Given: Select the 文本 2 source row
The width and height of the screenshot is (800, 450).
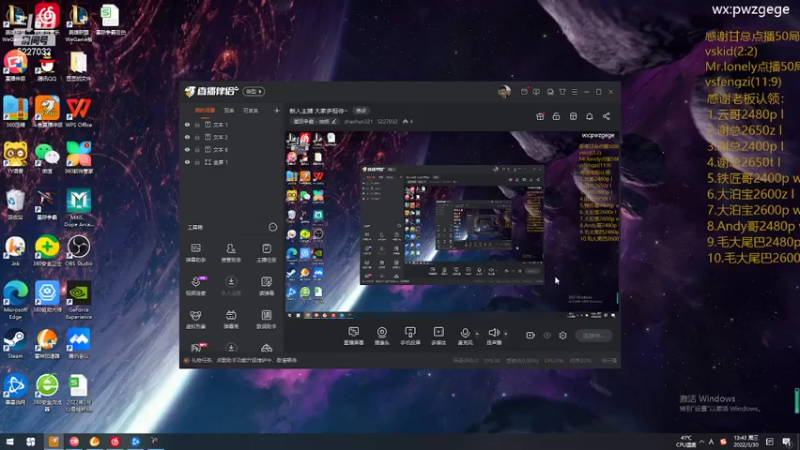Looking at the screenshot, I should pos(232,137).
